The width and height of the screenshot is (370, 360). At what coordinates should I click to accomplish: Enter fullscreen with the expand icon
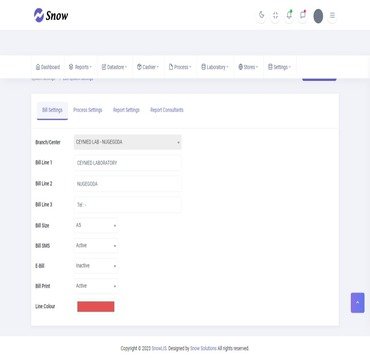[275, 15]
